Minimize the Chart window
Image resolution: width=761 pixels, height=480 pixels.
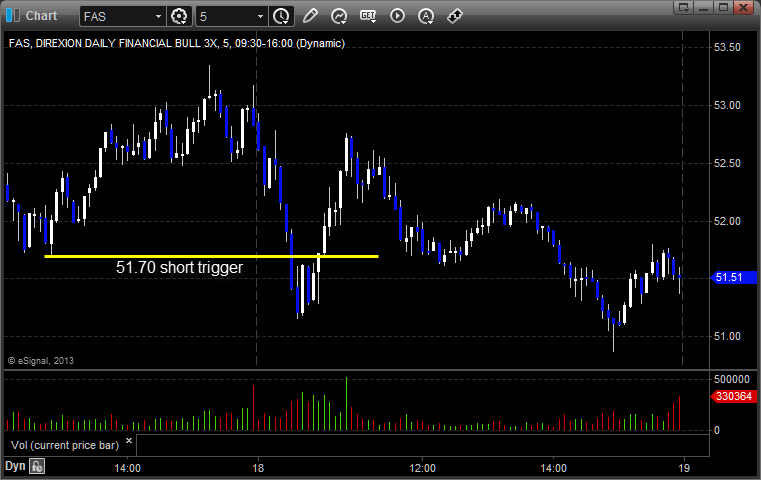tap(704, 7)
